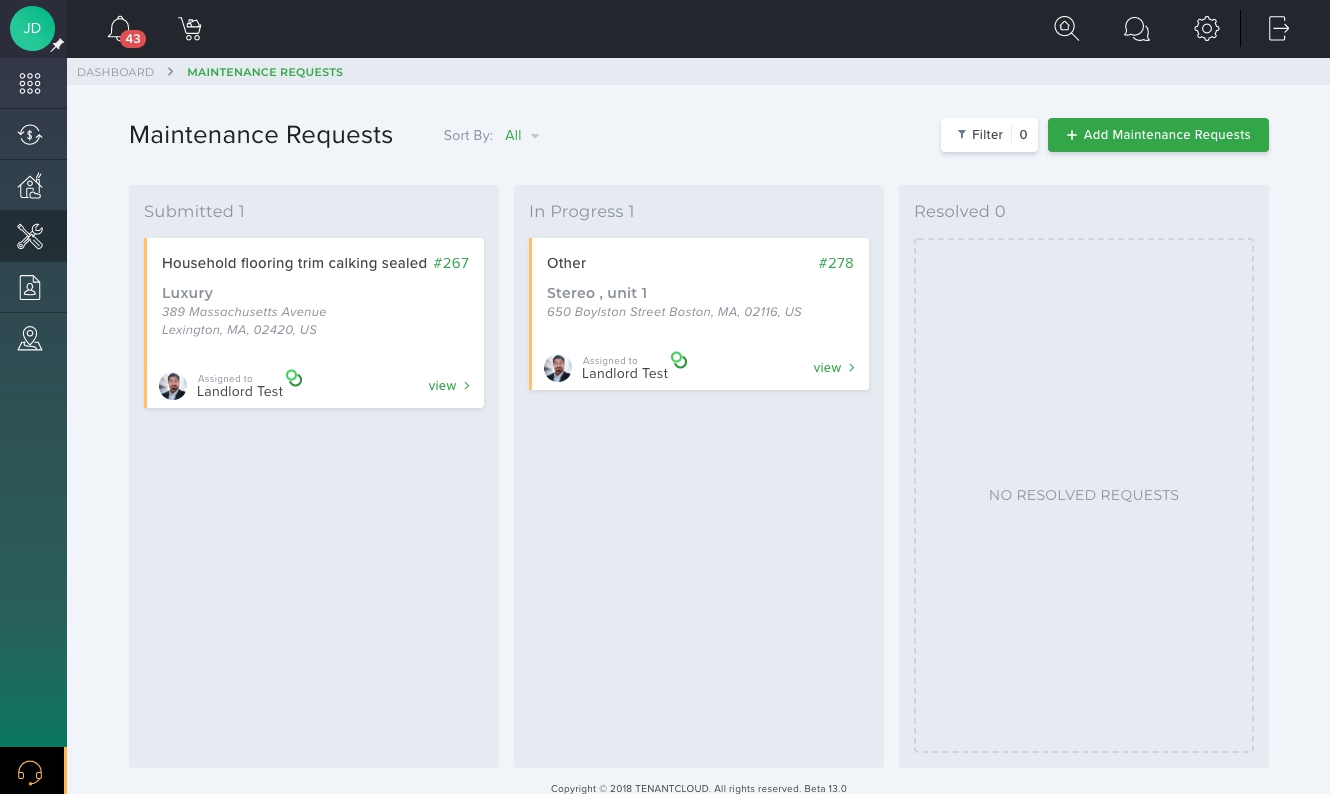Open the search magnifier in the top bar
The image size is (1330, 794).
pyautogui.click(x=1067, y=28)
